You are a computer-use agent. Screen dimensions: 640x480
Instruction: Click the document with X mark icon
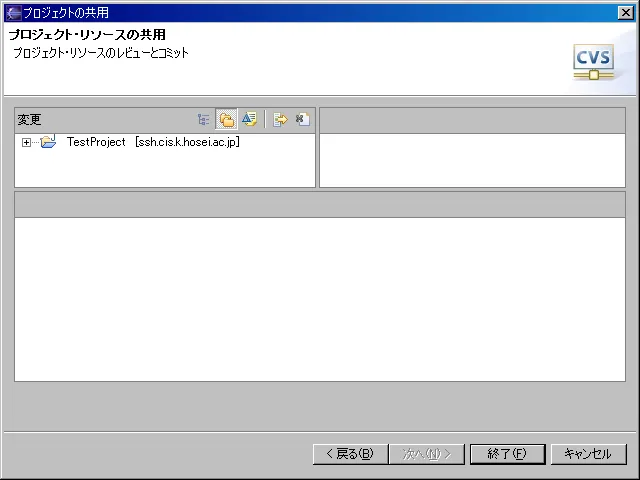point(301,120)
